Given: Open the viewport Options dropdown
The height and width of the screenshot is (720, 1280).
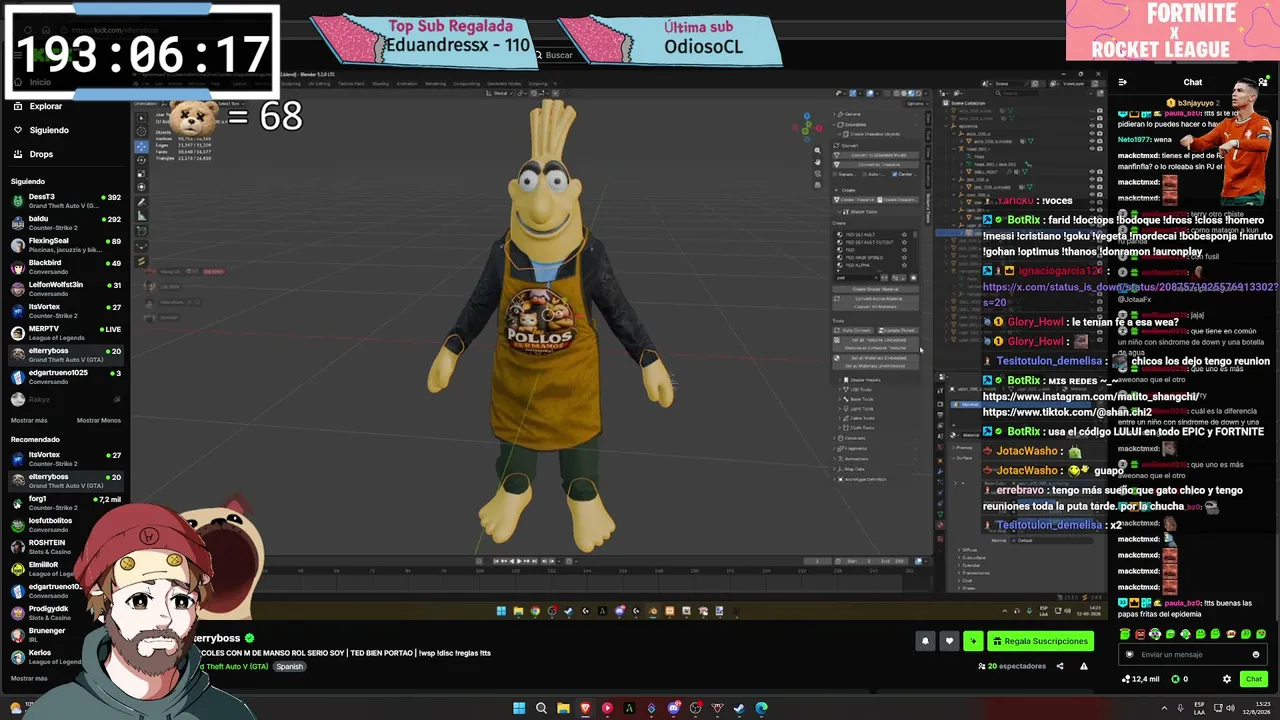Looking at the screenshot, I should (916, 103).
